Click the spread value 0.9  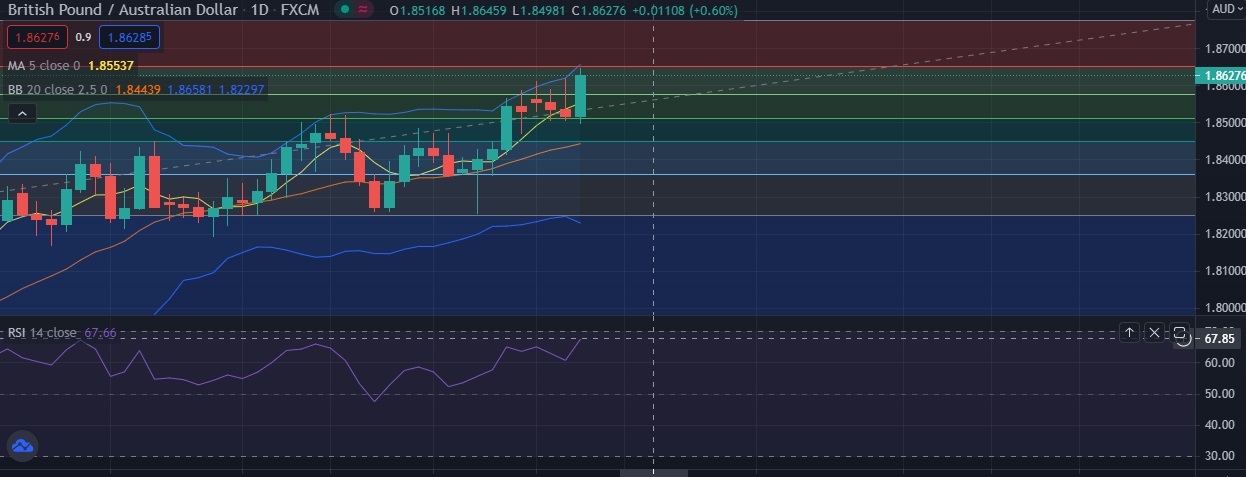[x=83, y=37]
